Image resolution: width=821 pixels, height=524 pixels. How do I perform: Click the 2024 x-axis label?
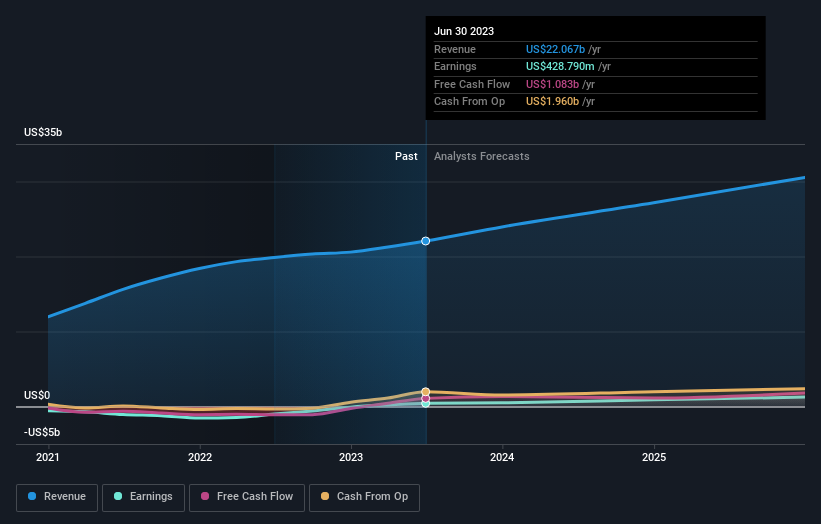click(502, 457)
